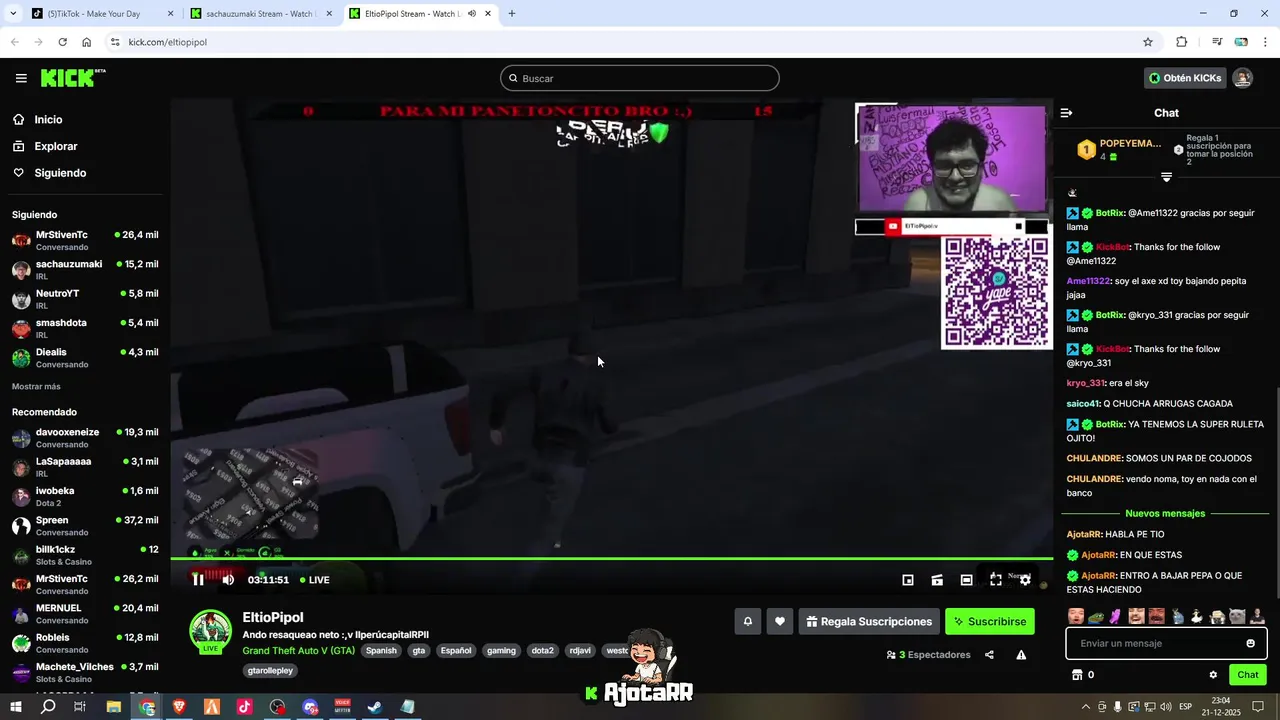
Task: Open Spreen recommended channel
Action: 85,526
